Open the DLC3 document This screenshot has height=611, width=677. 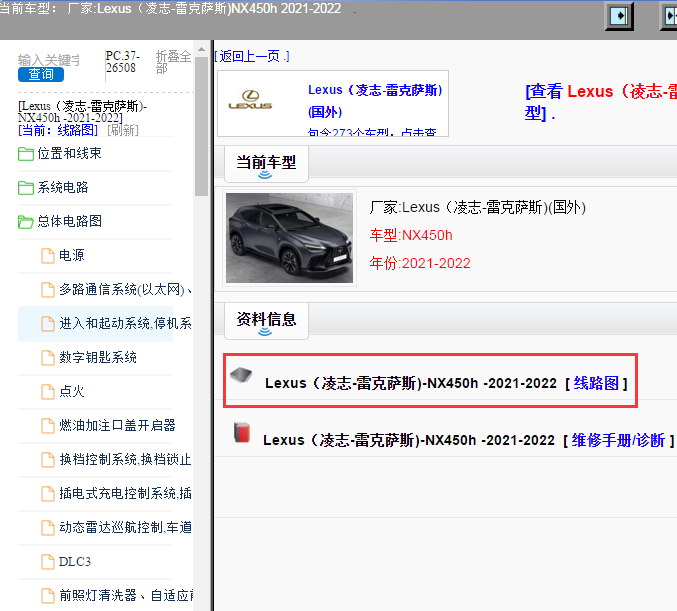coord(75,561)
